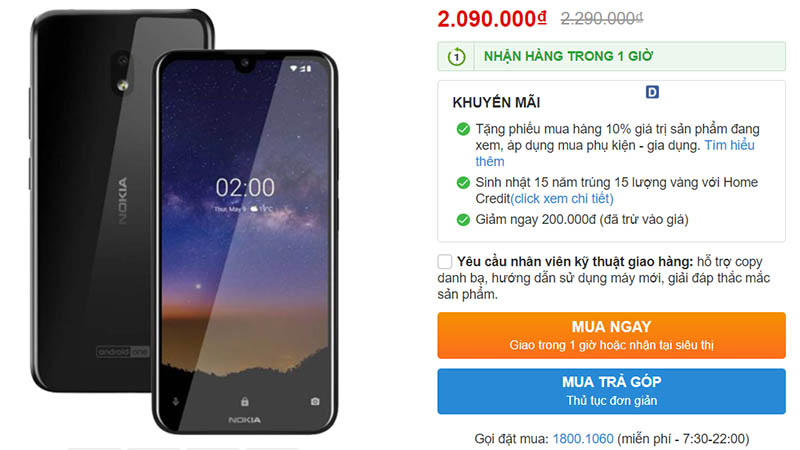
Task: Click the 1-hour delivery clock icon
Action: click(457, 56)
